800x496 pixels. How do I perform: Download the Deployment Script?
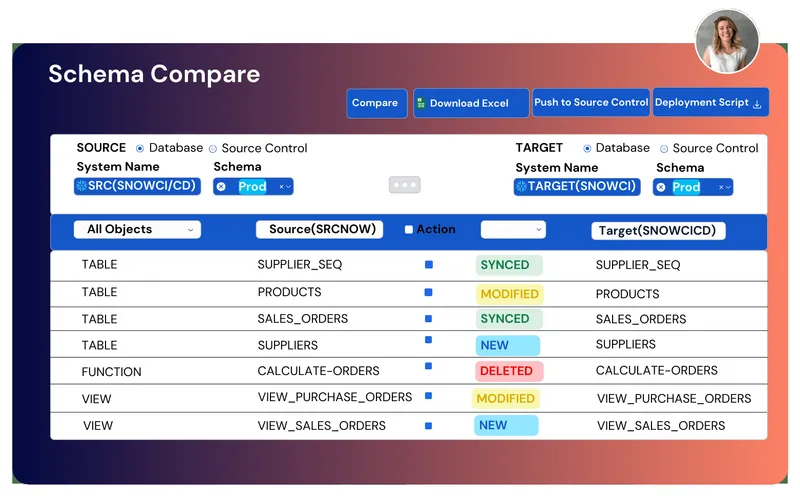tap(711, 103)
